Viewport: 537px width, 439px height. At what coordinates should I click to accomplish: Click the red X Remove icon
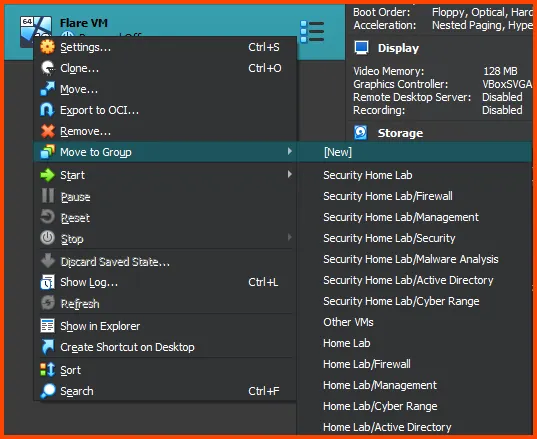click(x=47, y=131)
